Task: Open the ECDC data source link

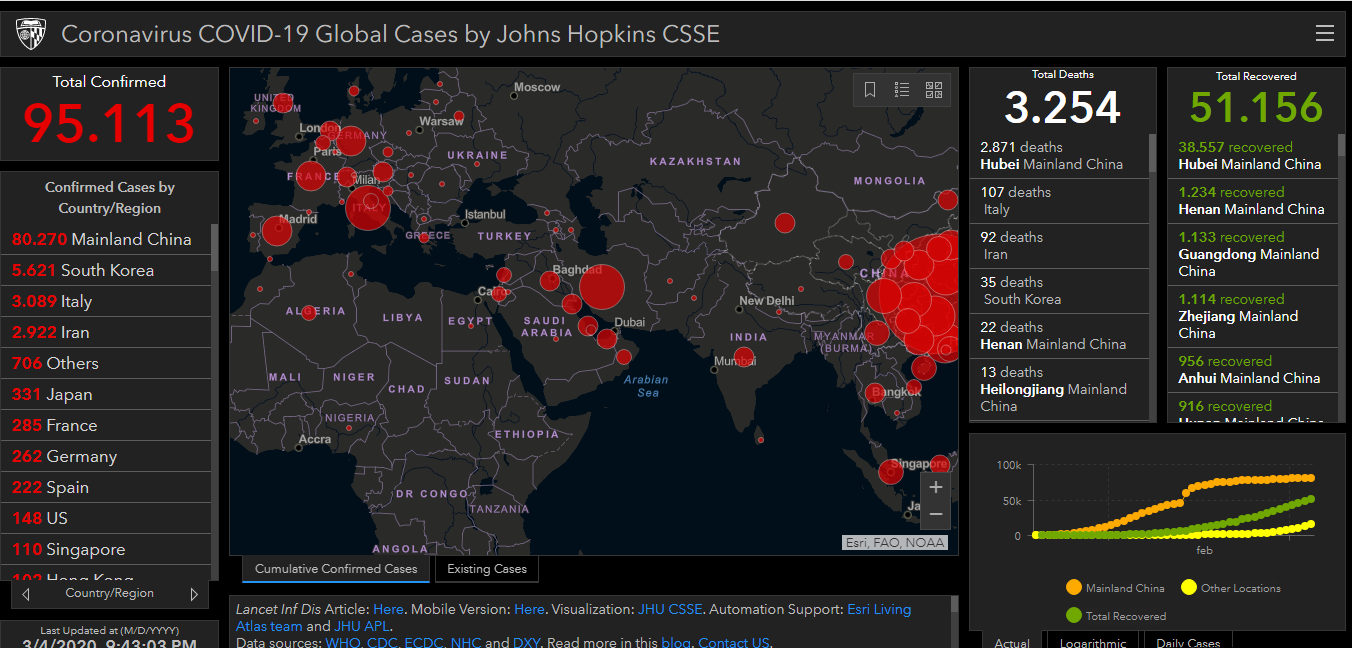Action: pyautogui.click(x=425, y=643)
